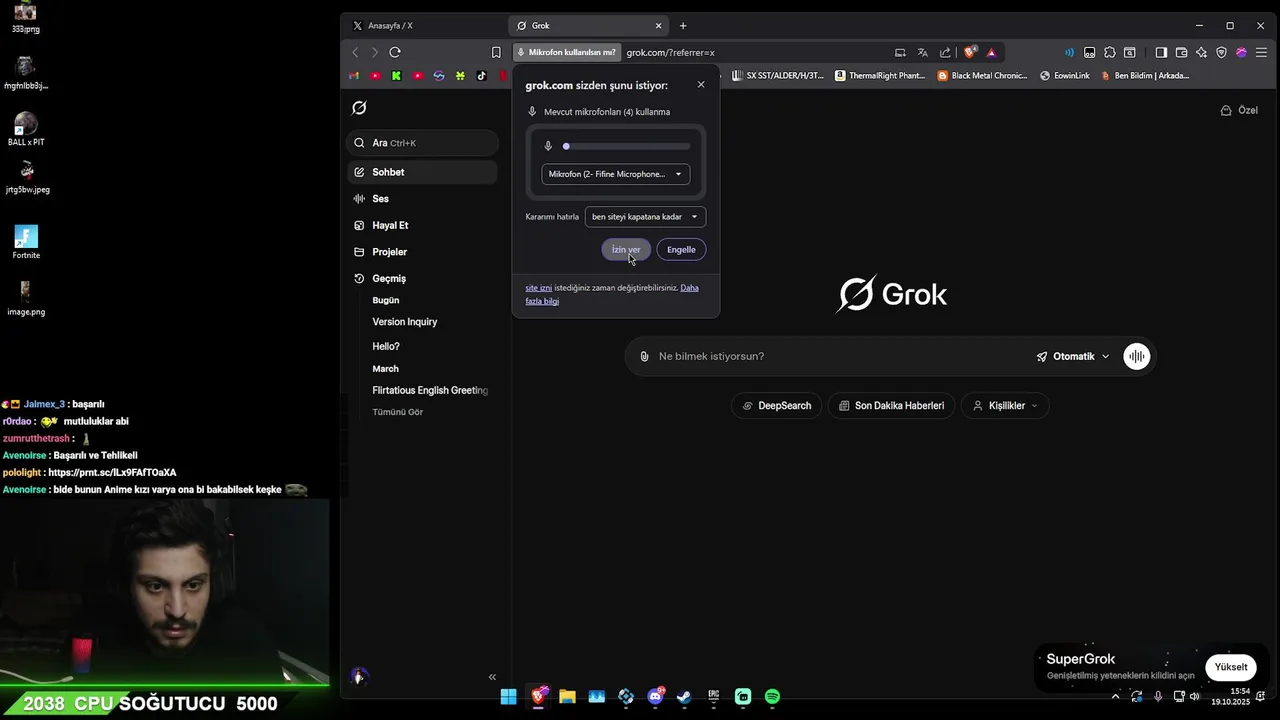Expand the Kişilikler dropdown

point(1005,405)
